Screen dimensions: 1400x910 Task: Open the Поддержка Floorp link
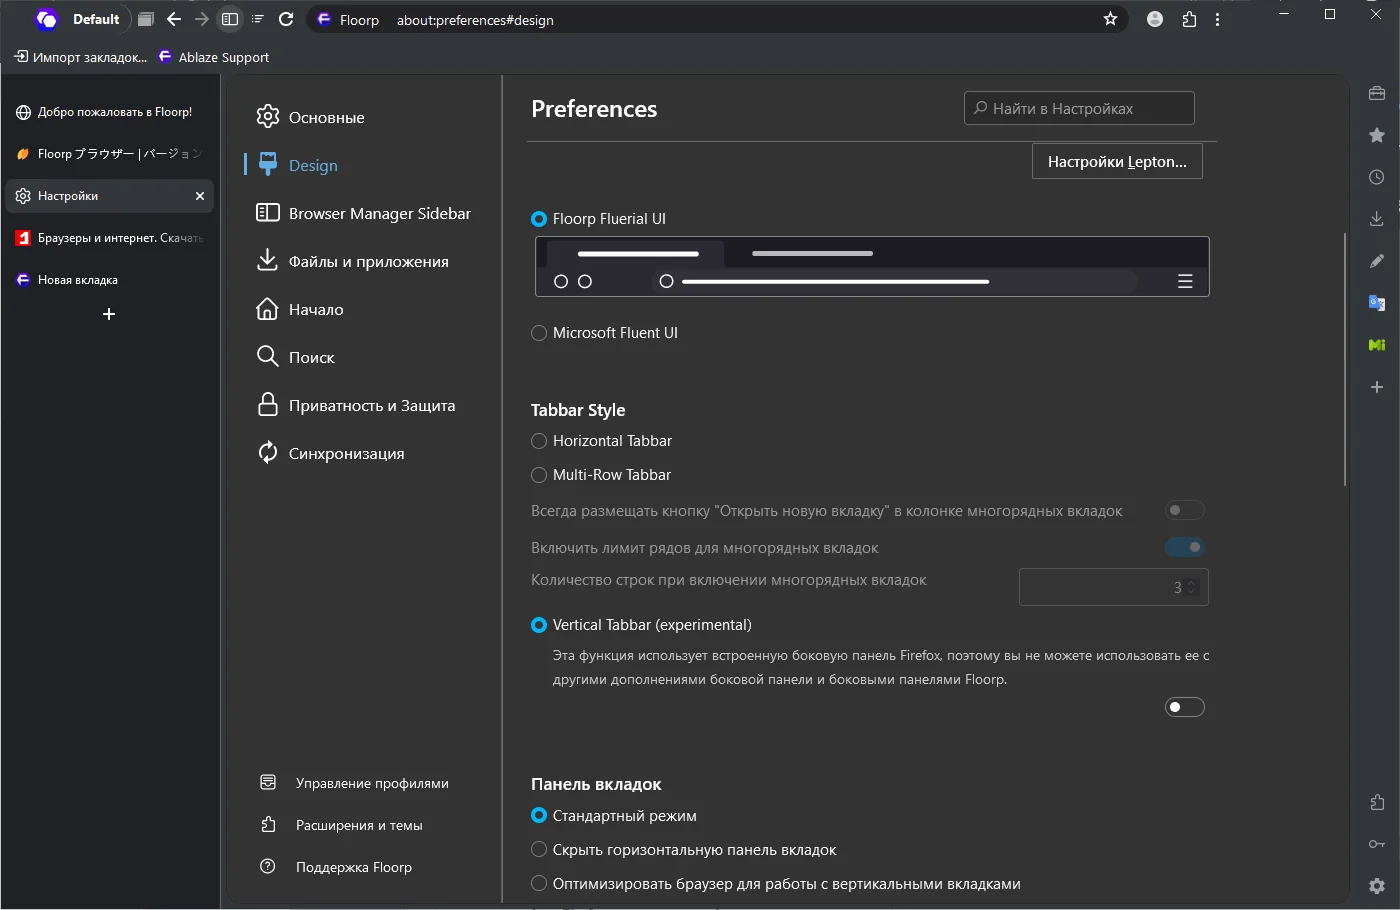click(353, 867)
